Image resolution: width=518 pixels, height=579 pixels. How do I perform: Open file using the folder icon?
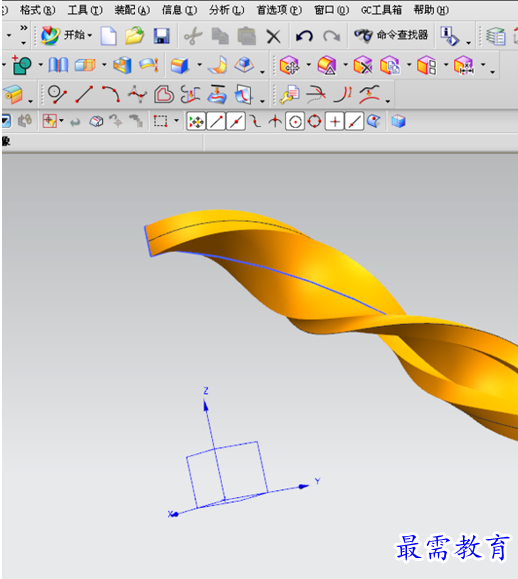click(134, 36)
